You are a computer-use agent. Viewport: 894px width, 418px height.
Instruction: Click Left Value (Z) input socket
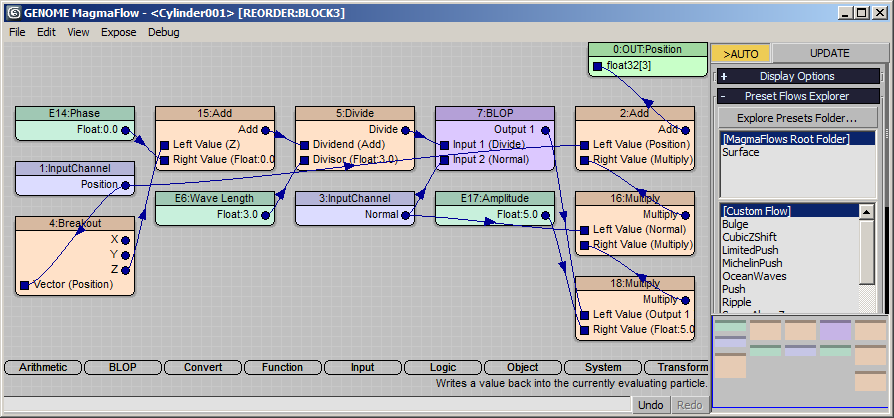164,145
